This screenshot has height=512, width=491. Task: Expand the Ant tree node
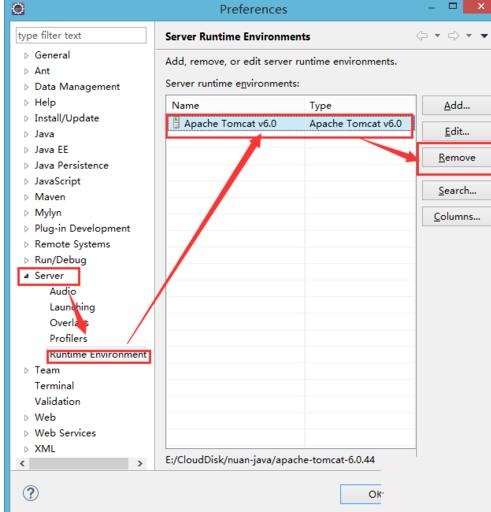(26, 71)
